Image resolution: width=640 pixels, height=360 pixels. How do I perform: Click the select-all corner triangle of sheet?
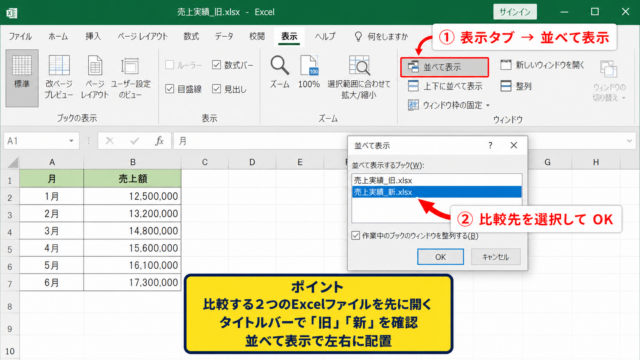tap(13, 163)
